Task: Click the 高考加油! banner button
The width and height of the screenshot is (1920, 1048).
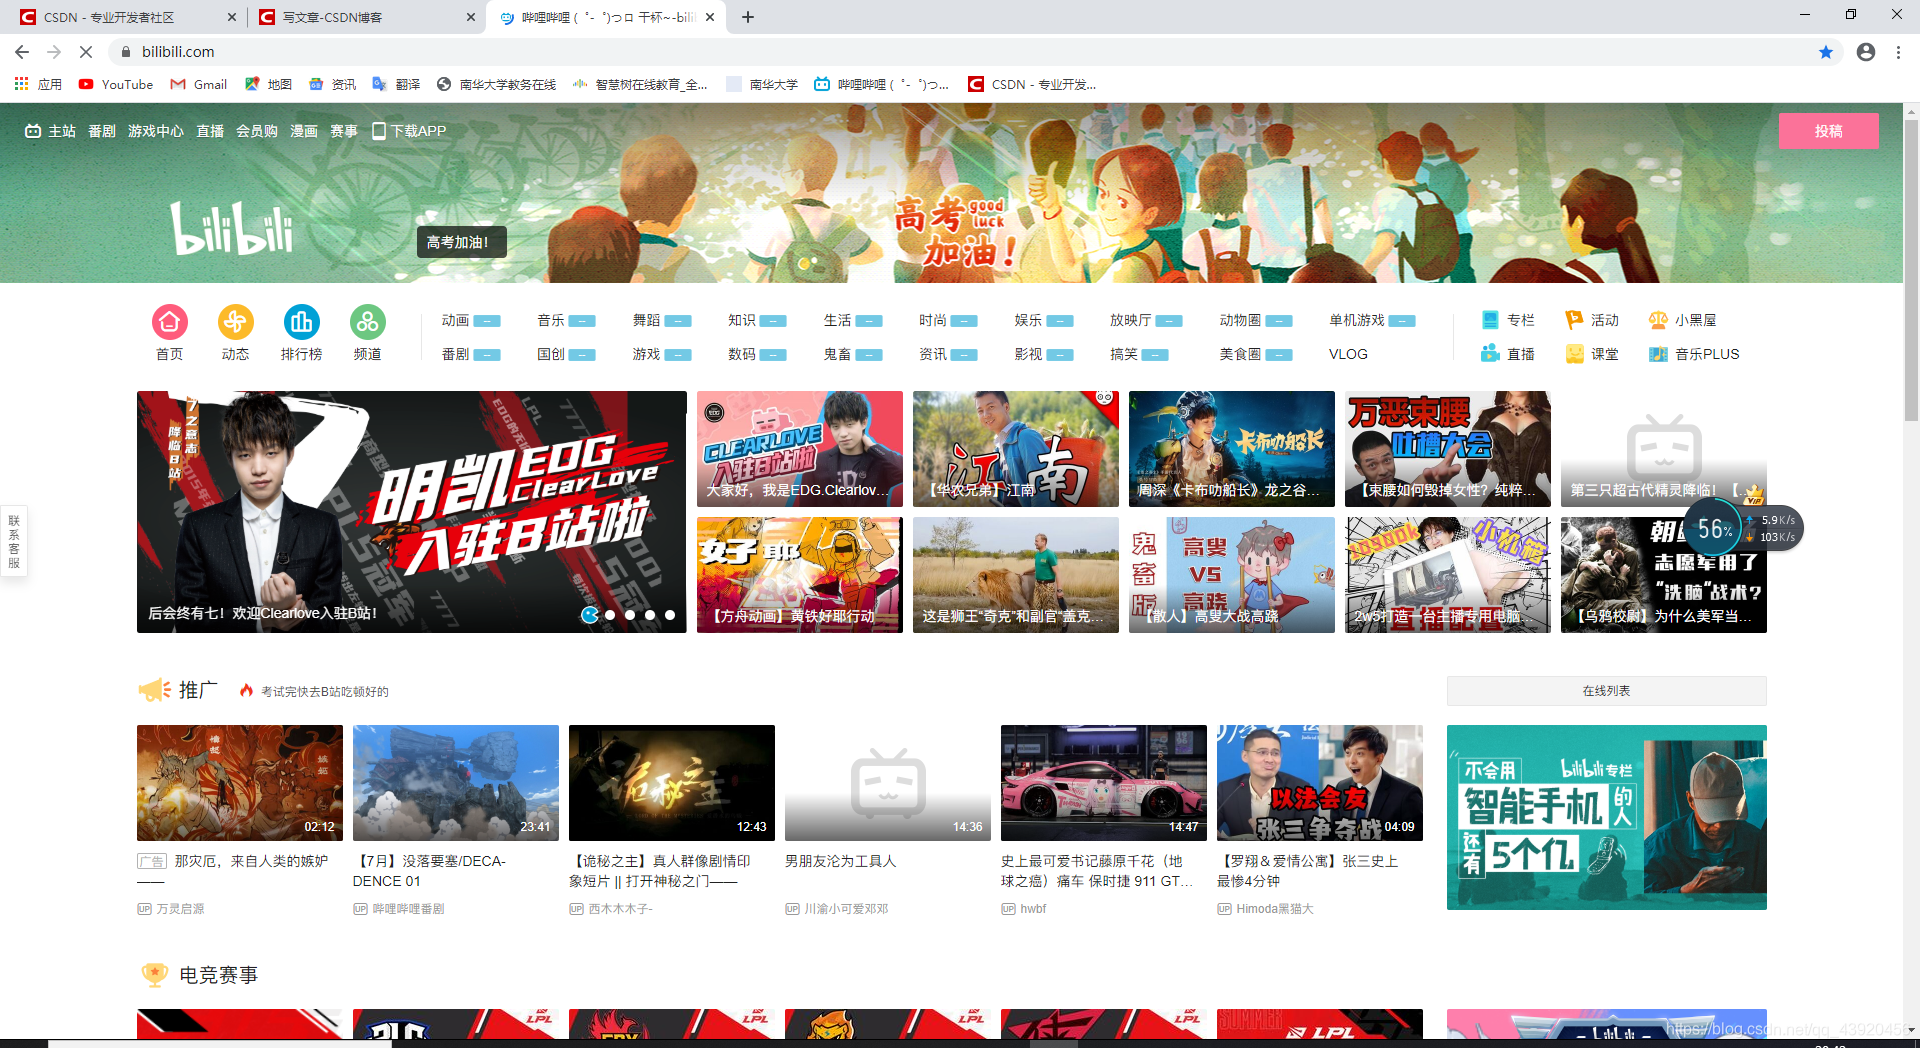Action: [x=461, y=242]
